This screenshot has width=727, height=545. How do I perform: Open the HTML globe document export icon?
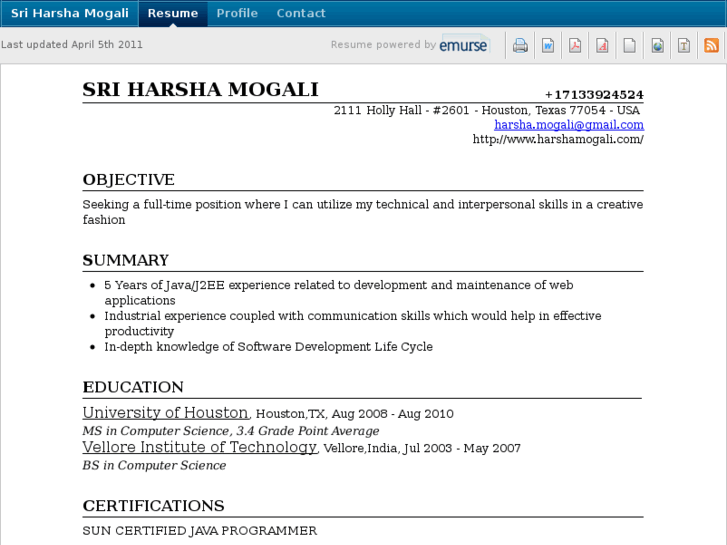pos(657,45)
